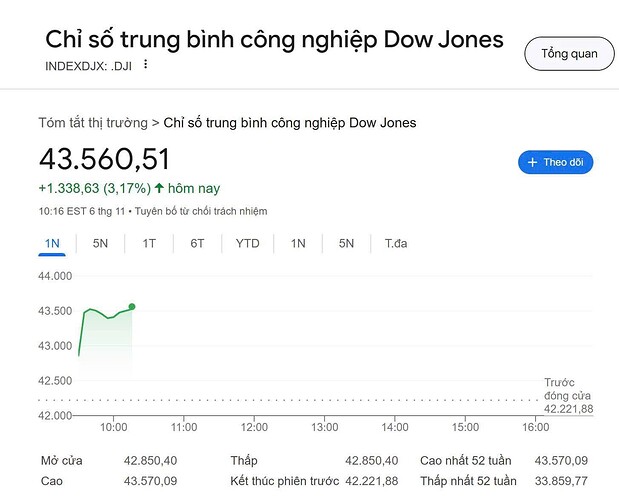Viewport: 619px width, 500px height.
Task: Switch to the T.đa range tab
Action: pos(396,243)
